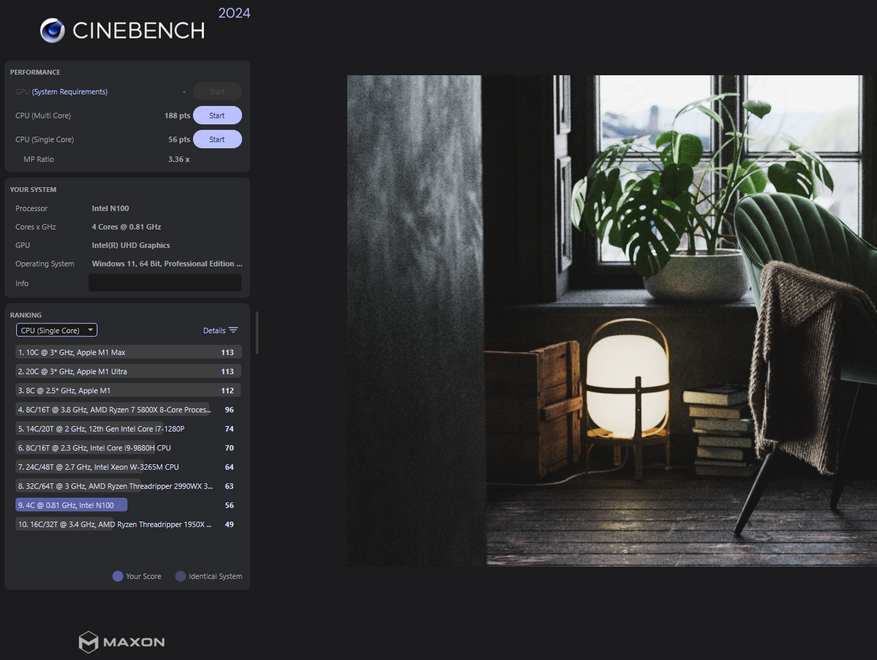The height and width of the screenshot is (660, 877).
Task: Select the Intel Core i7-1280P row
Action: pos(129,429)
